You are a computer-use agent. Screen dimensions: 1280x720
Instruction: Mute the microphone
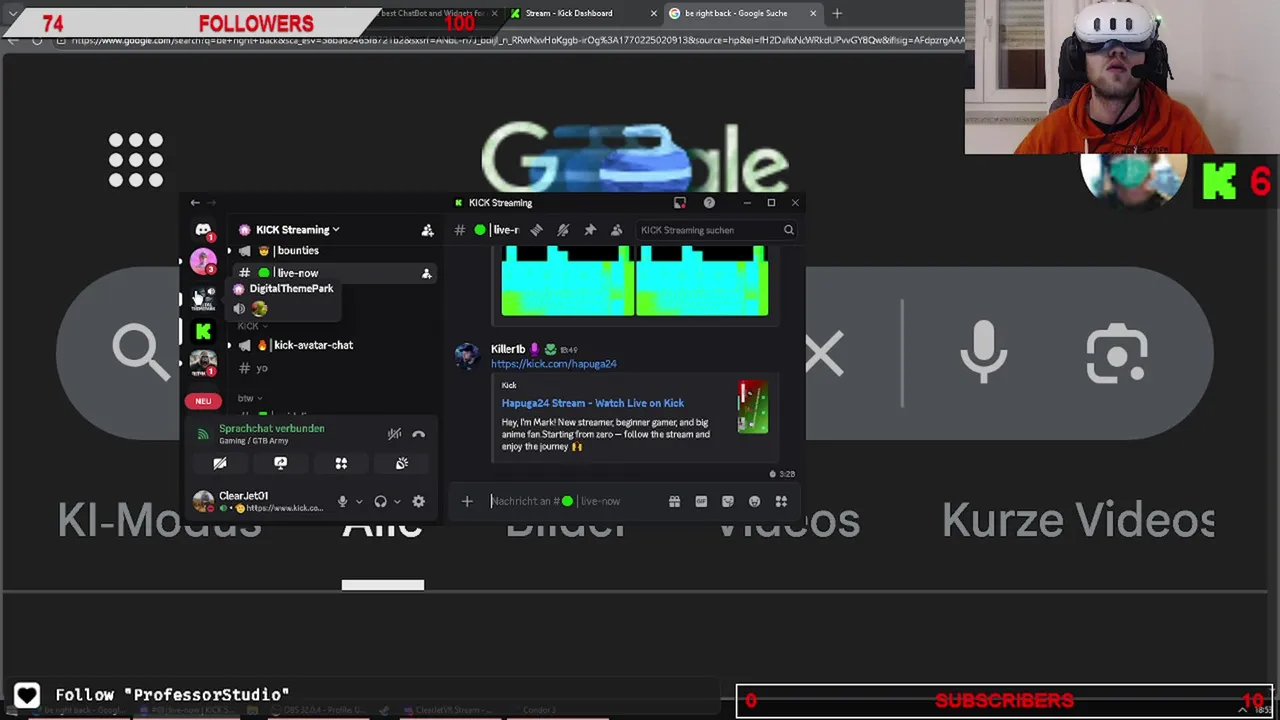(342, 501)
